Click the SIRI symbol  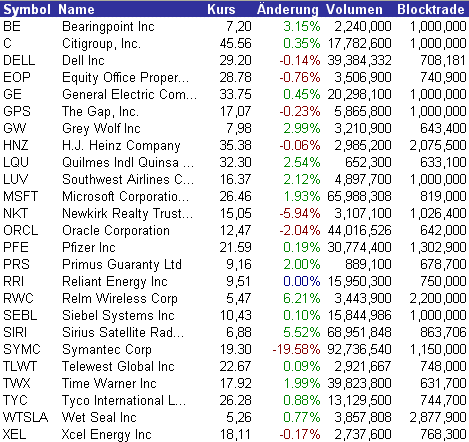coord(15,332)
